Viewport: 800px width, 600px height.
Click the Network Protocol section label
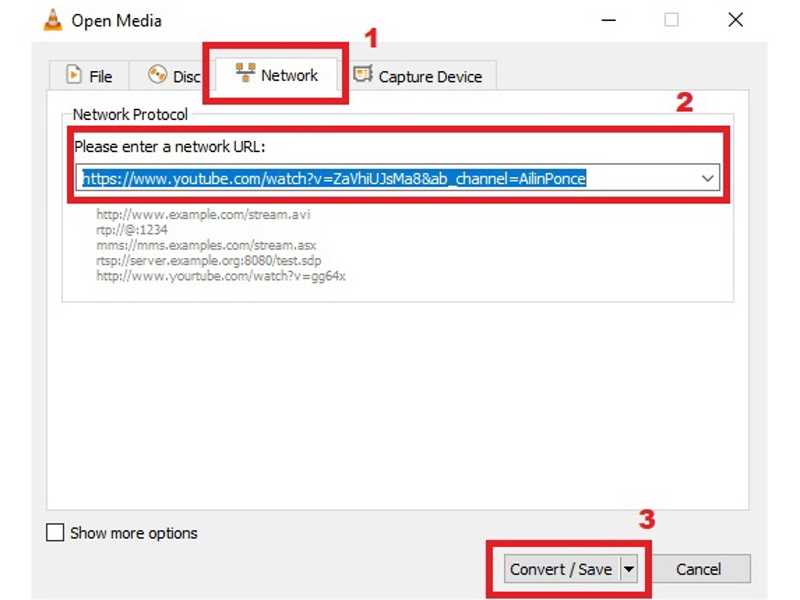(129, 114)
